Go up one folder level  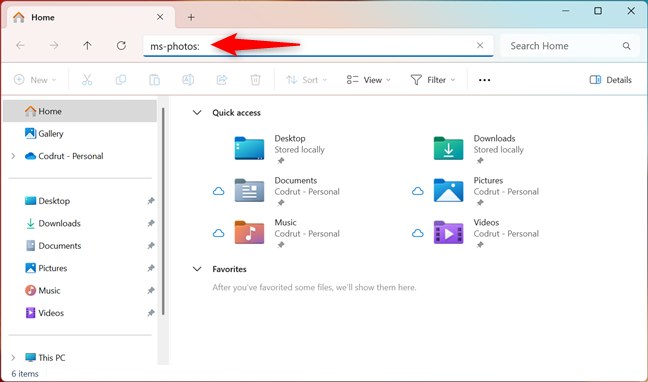(x=87, y=45)
